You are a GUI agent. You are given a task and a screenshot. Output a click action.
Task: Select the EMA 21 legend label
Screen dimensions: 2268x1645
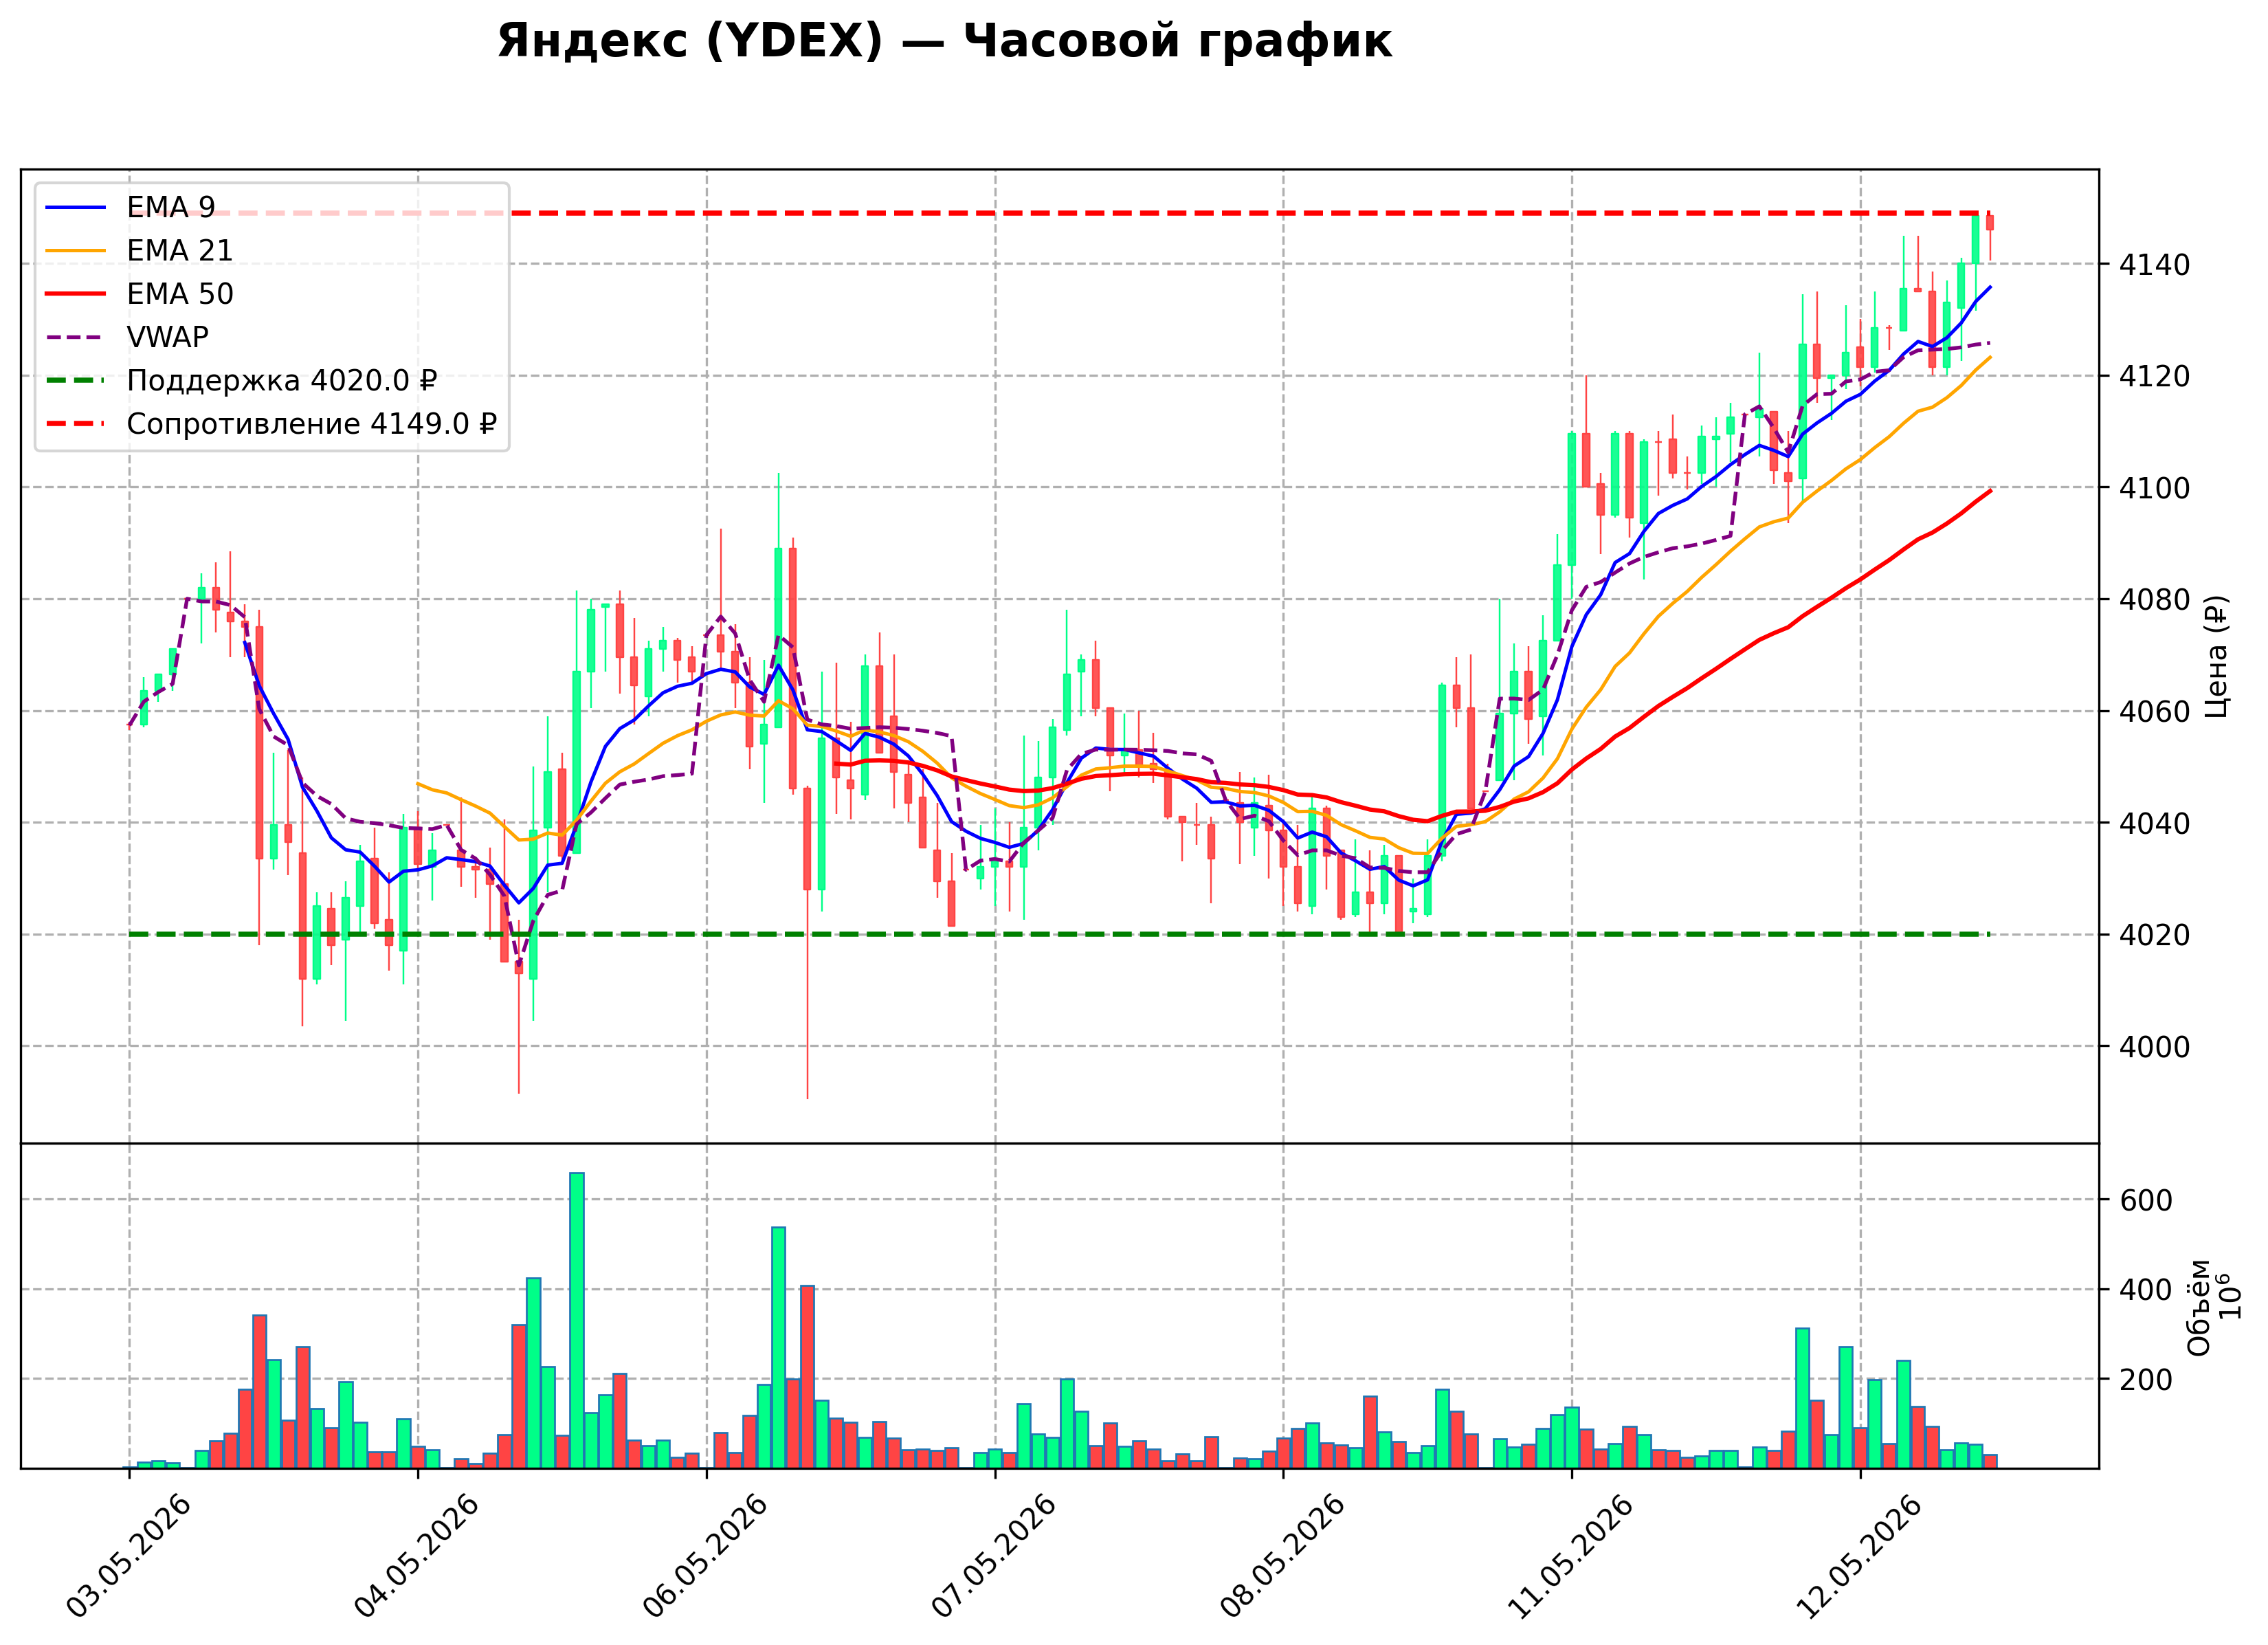[179, 250]
